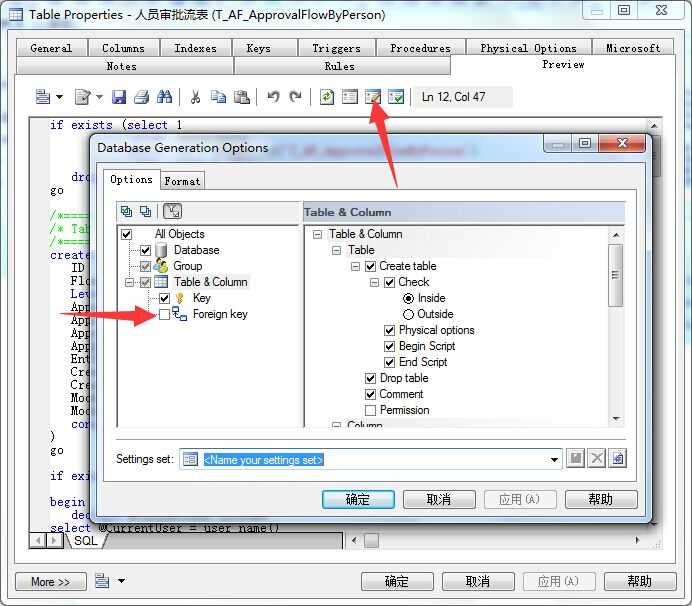Switch to the Format tab

click(x=182, y=181)
